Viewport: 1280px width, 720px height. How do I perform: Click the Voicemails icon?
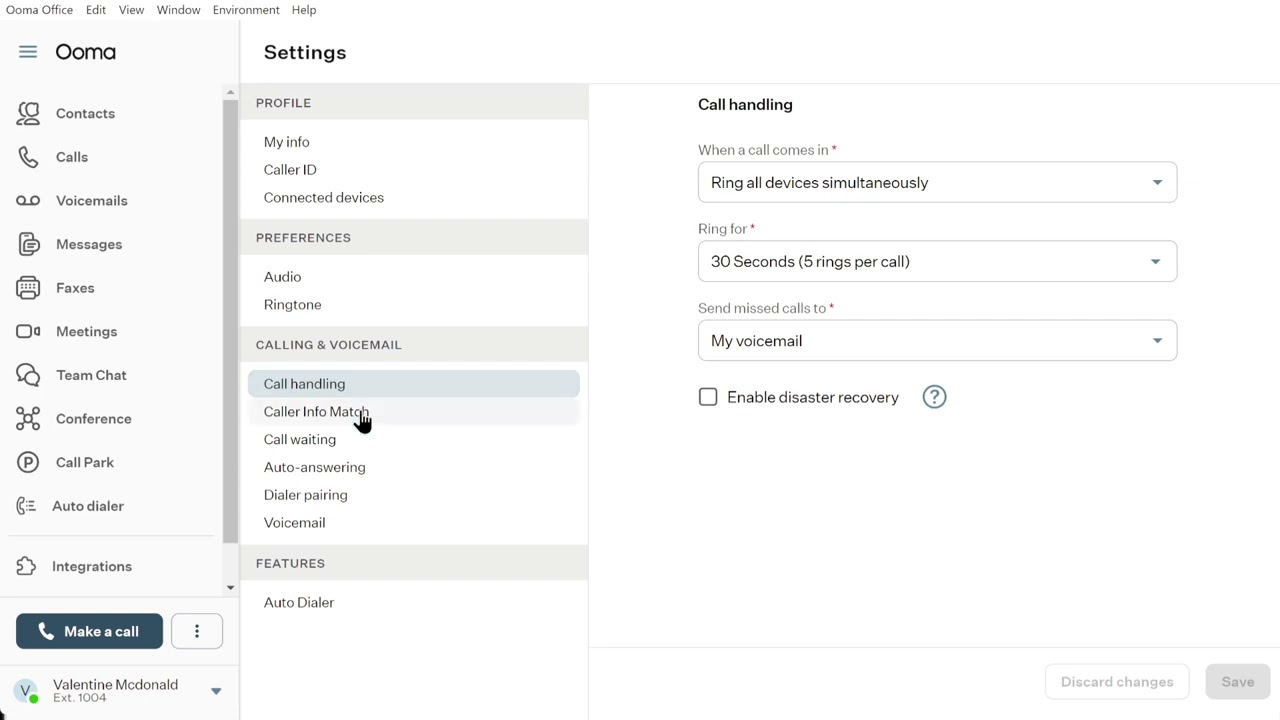(28, 201)
